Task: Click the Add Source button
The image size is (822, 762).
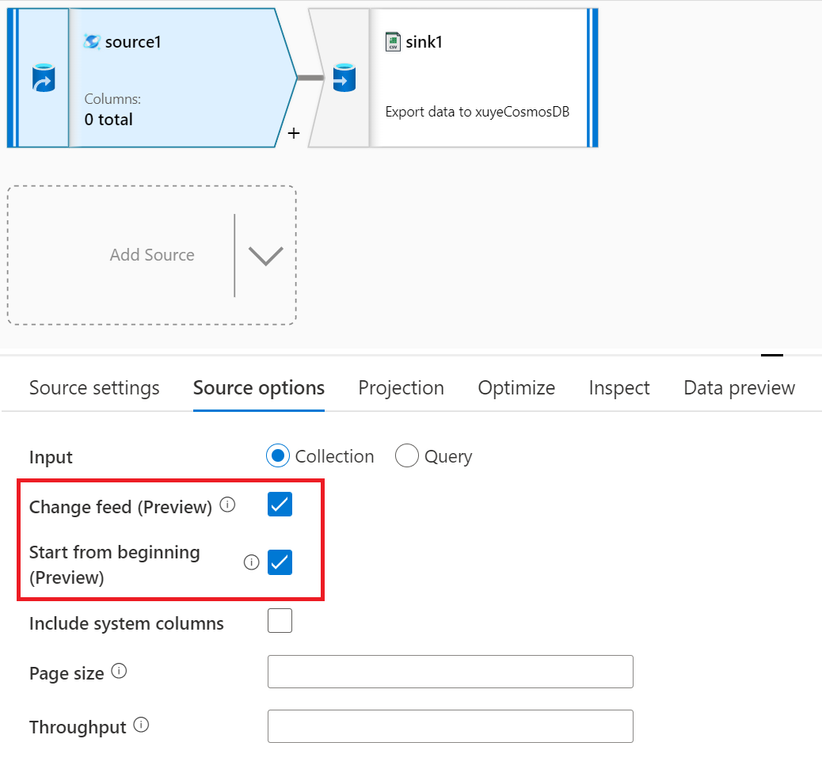Action: pyautogui.click(x=152, y=255)
